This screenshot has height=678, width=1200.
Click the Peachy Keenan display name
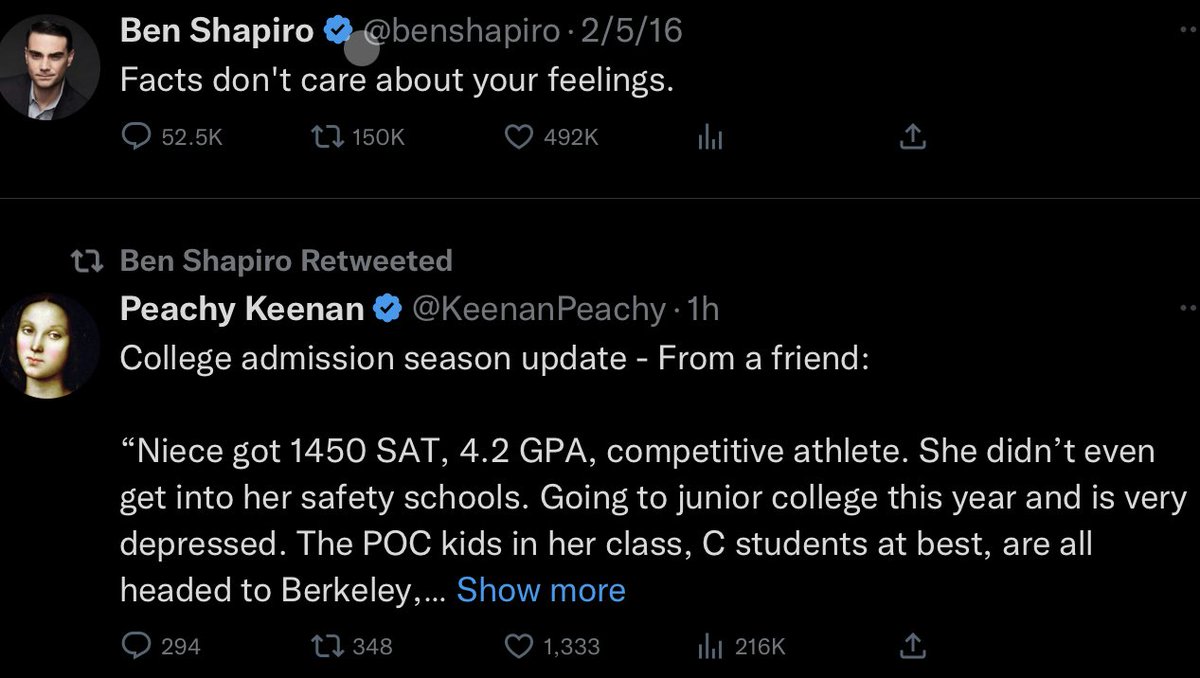(x=241, y=310)
